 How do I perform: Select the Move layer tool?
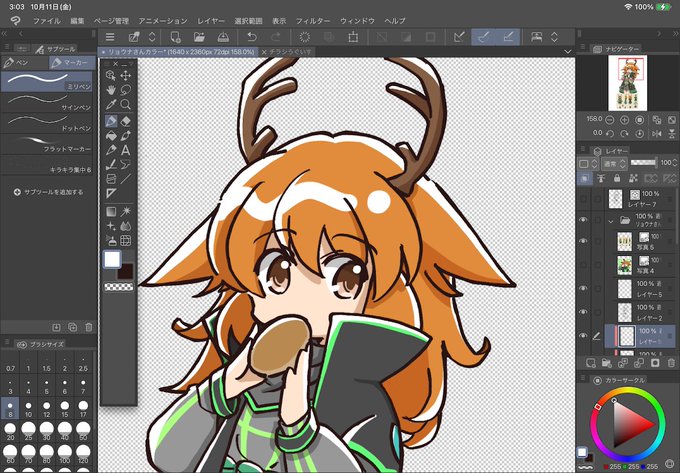126,76
